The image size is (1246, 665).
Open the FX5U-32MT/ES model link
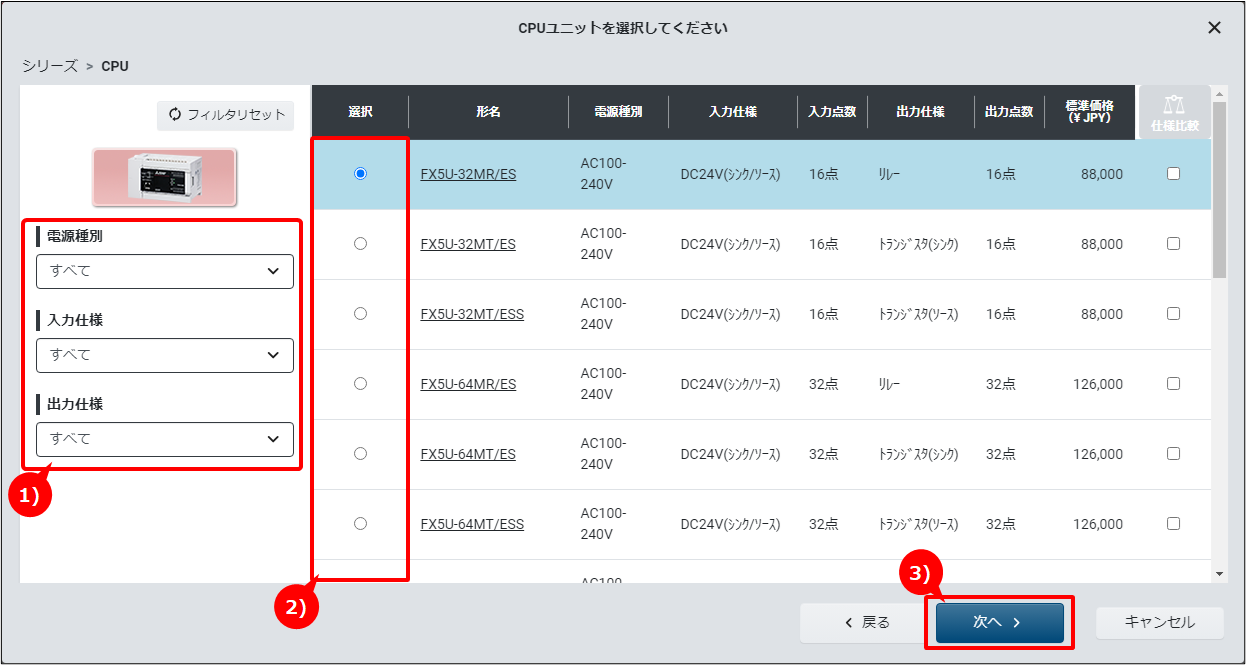pyautogui.click(x=468, y=244)
